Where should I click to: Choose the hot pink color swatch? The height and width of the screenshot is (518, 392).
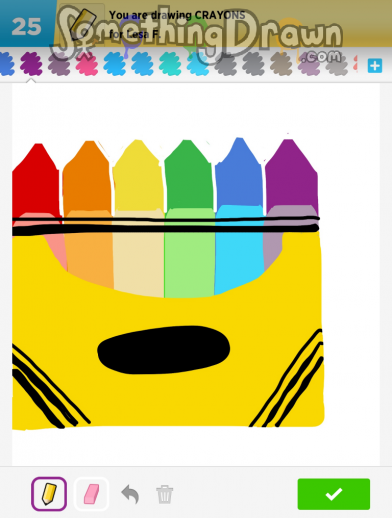(x=87, y=63)
